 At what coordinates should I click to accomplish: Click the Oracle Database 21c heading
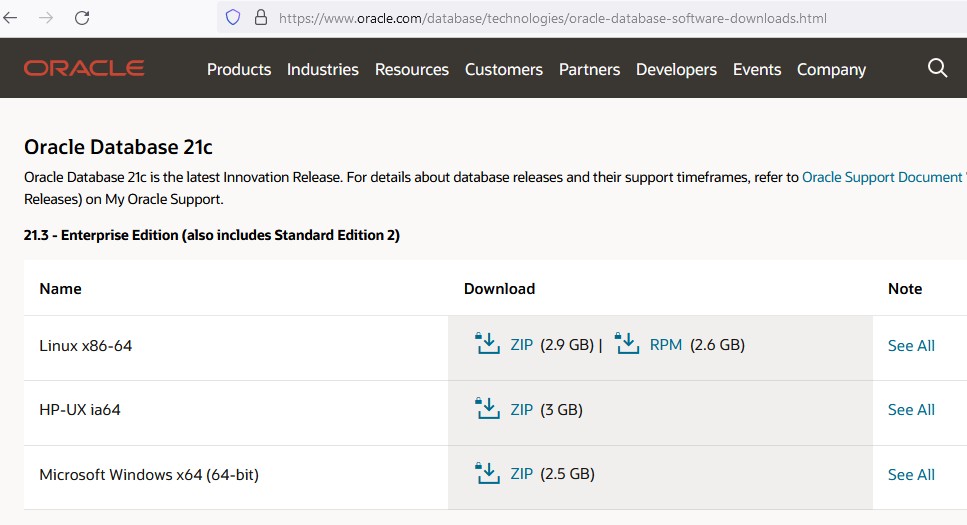coord(118,147)
